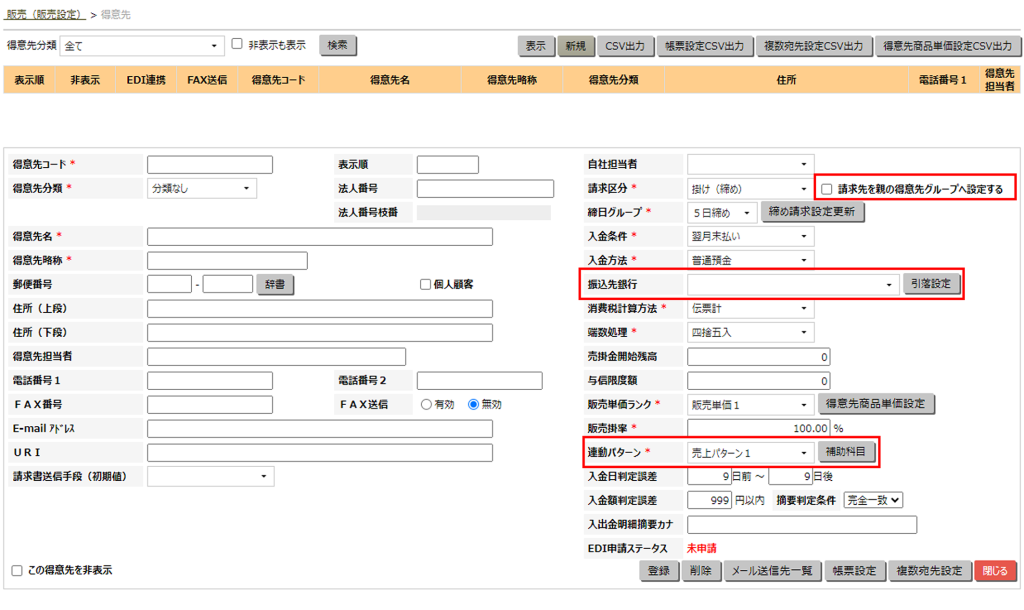Click the 得意先商品単価設定CSV出力 button

pyautogui.click(x=948, y=46)
